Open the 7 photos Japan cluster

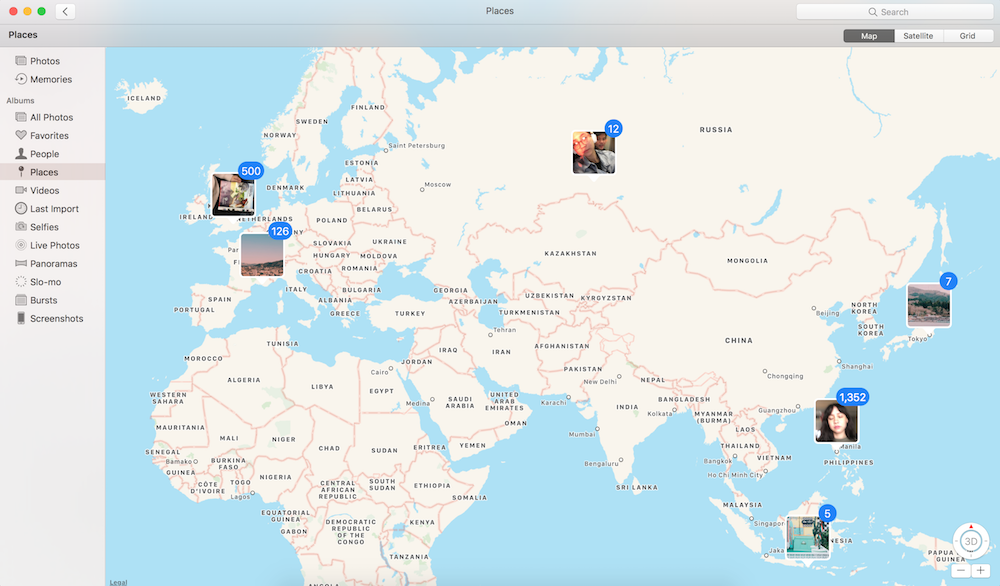[929, 305]
